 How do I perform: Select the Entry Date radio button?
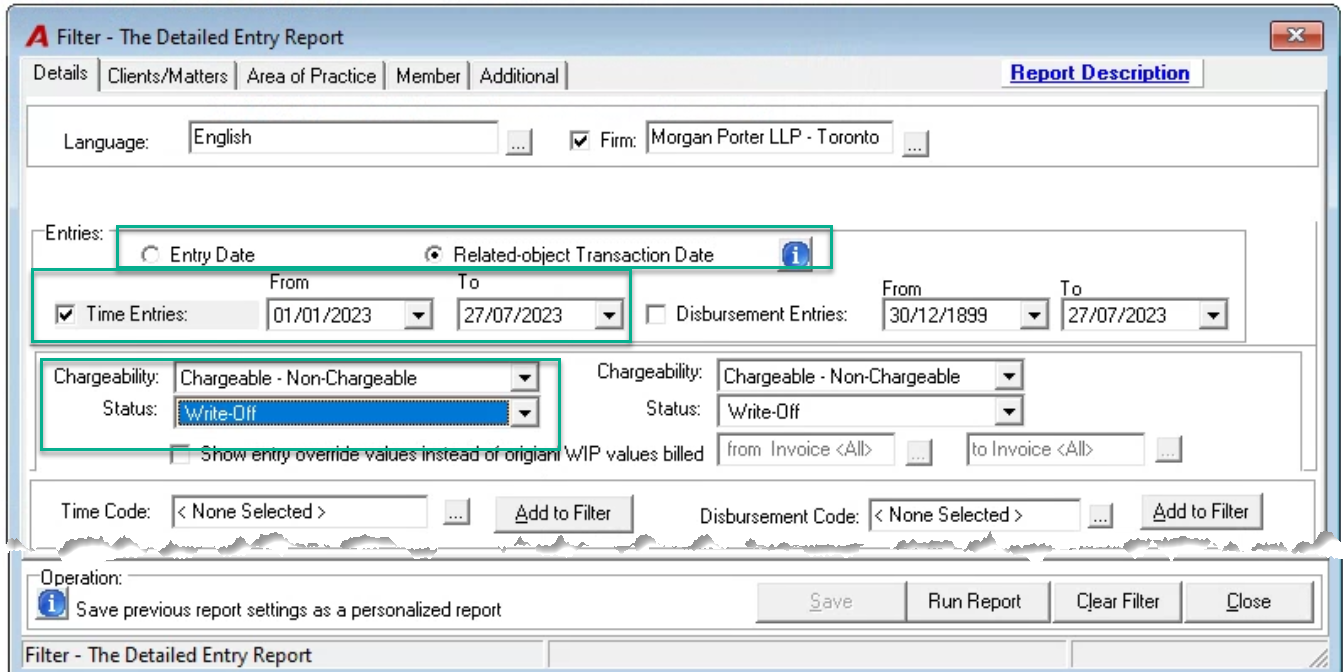[150, 255]
